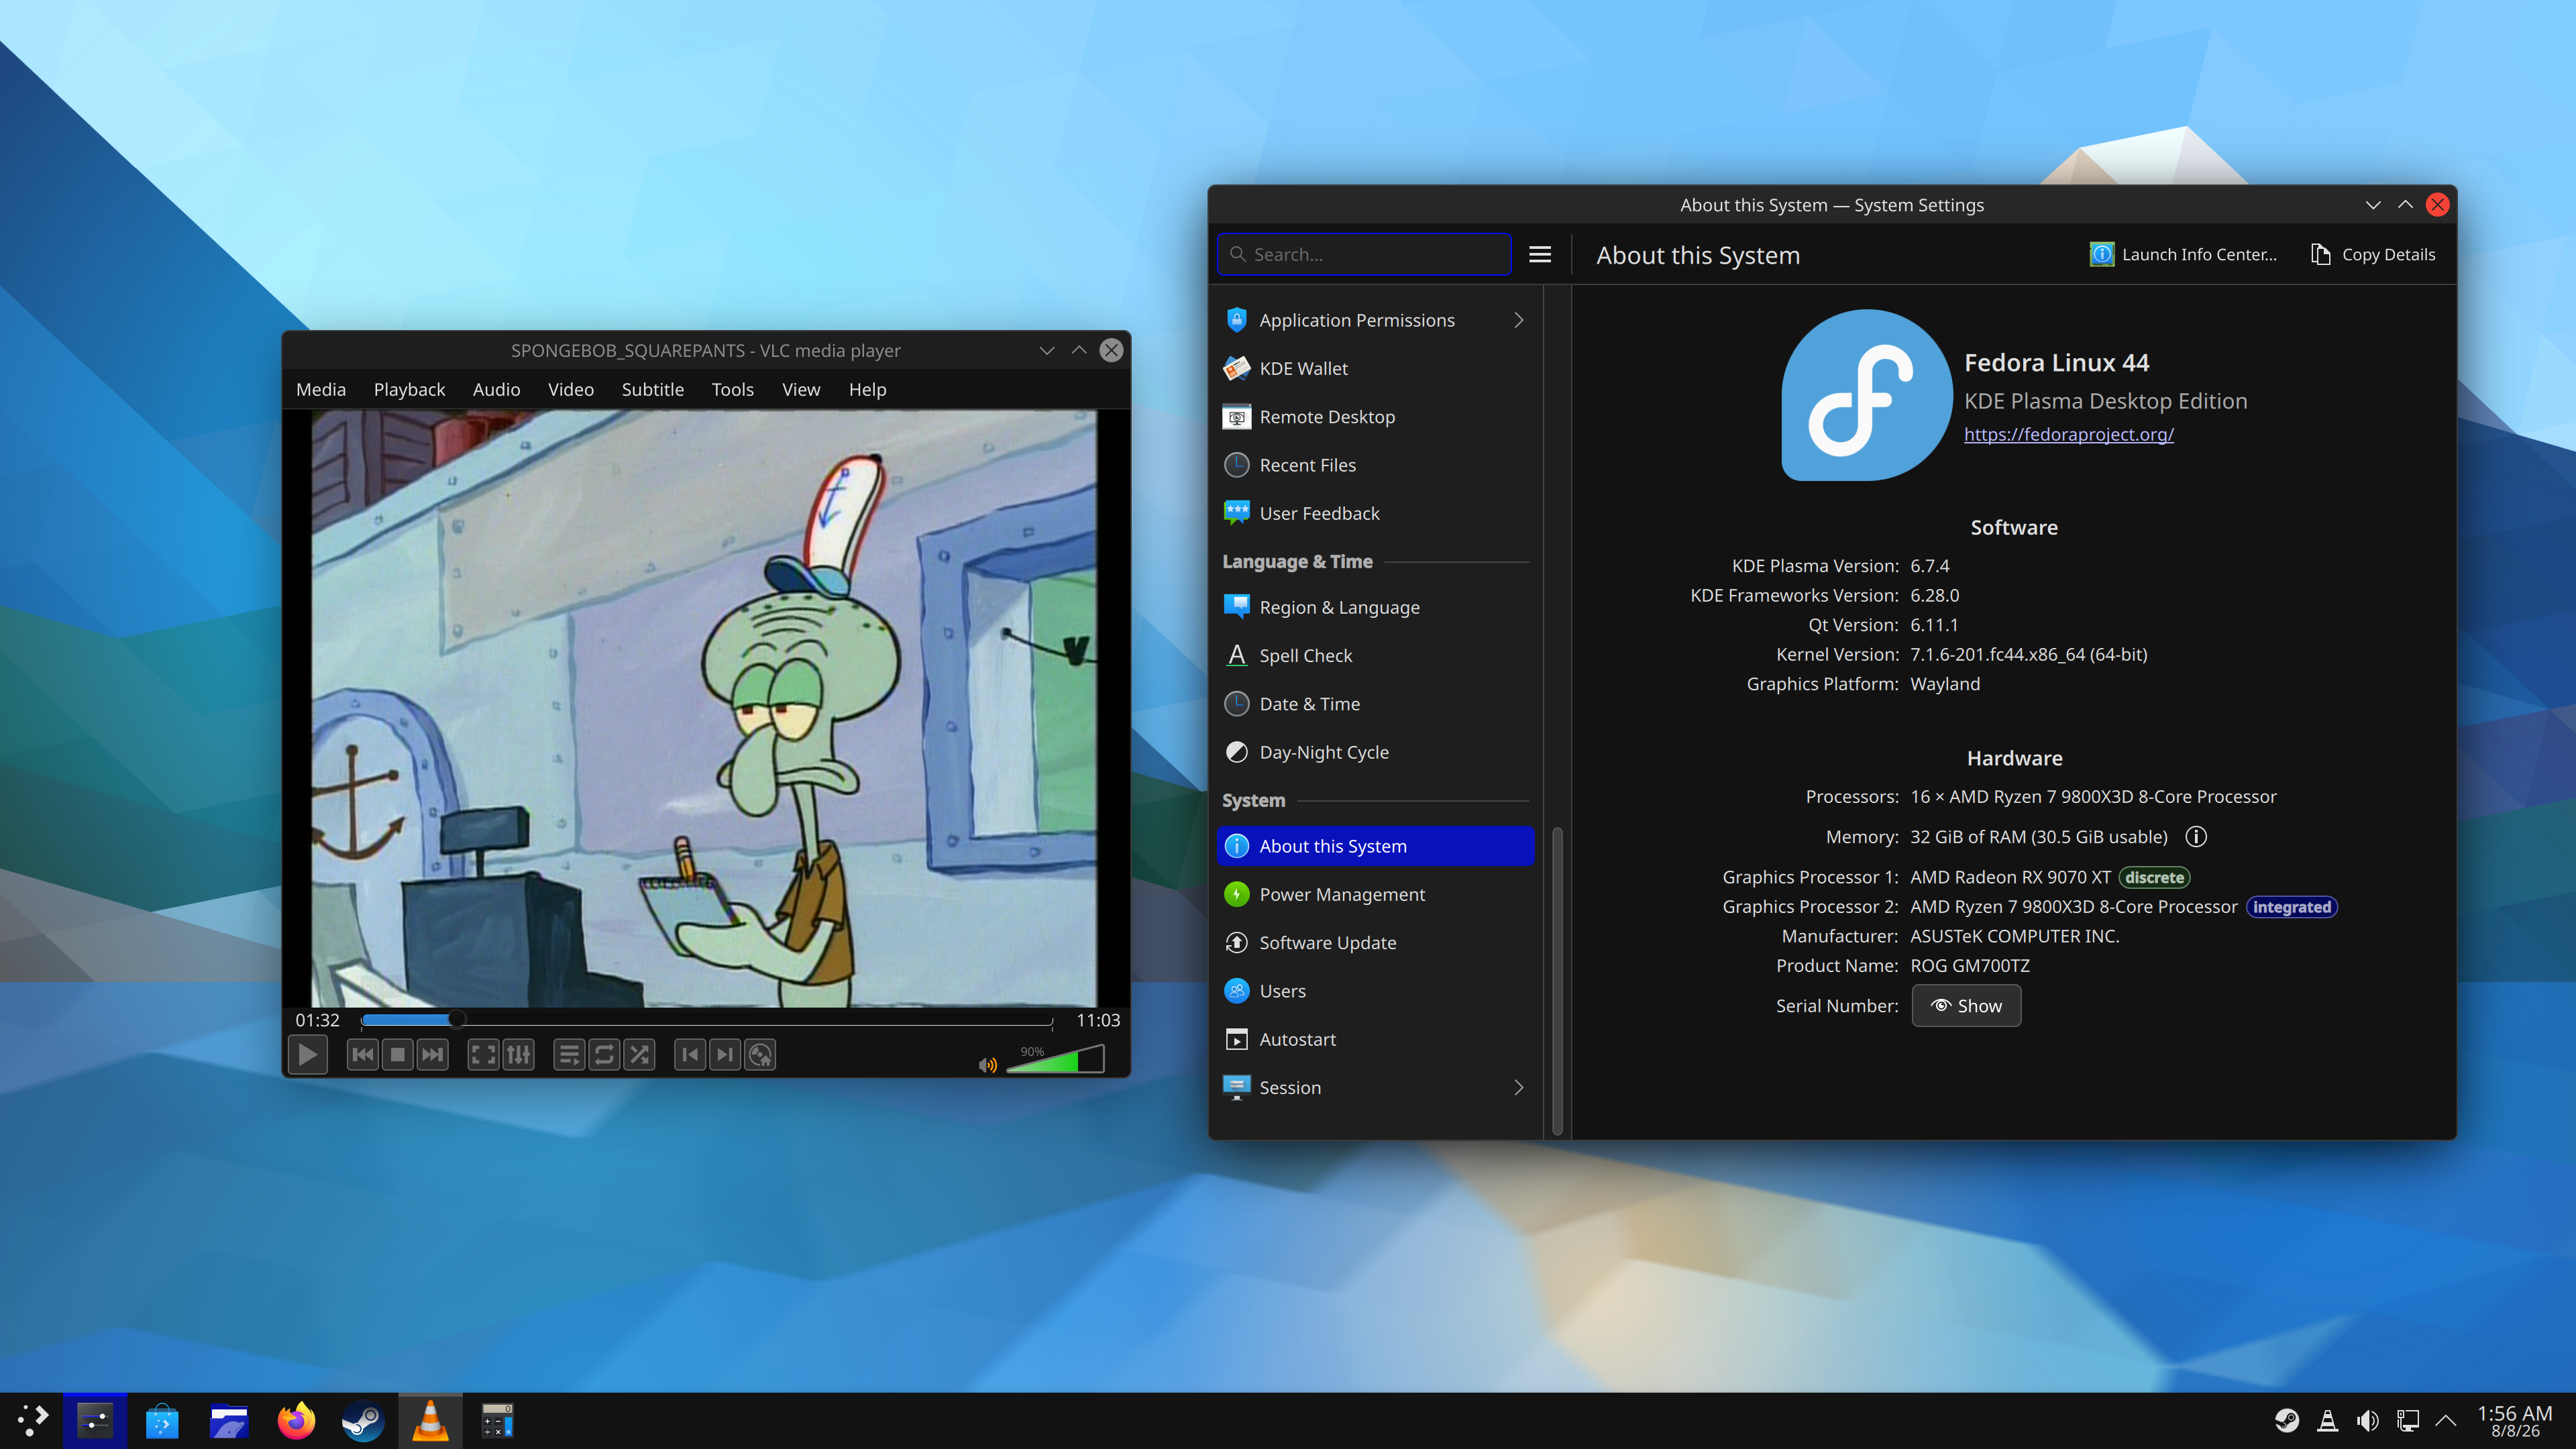Open KCalc calculator from taskbar
This screenshot has height=1449, width=2576.
click(x=497, y=1420)
